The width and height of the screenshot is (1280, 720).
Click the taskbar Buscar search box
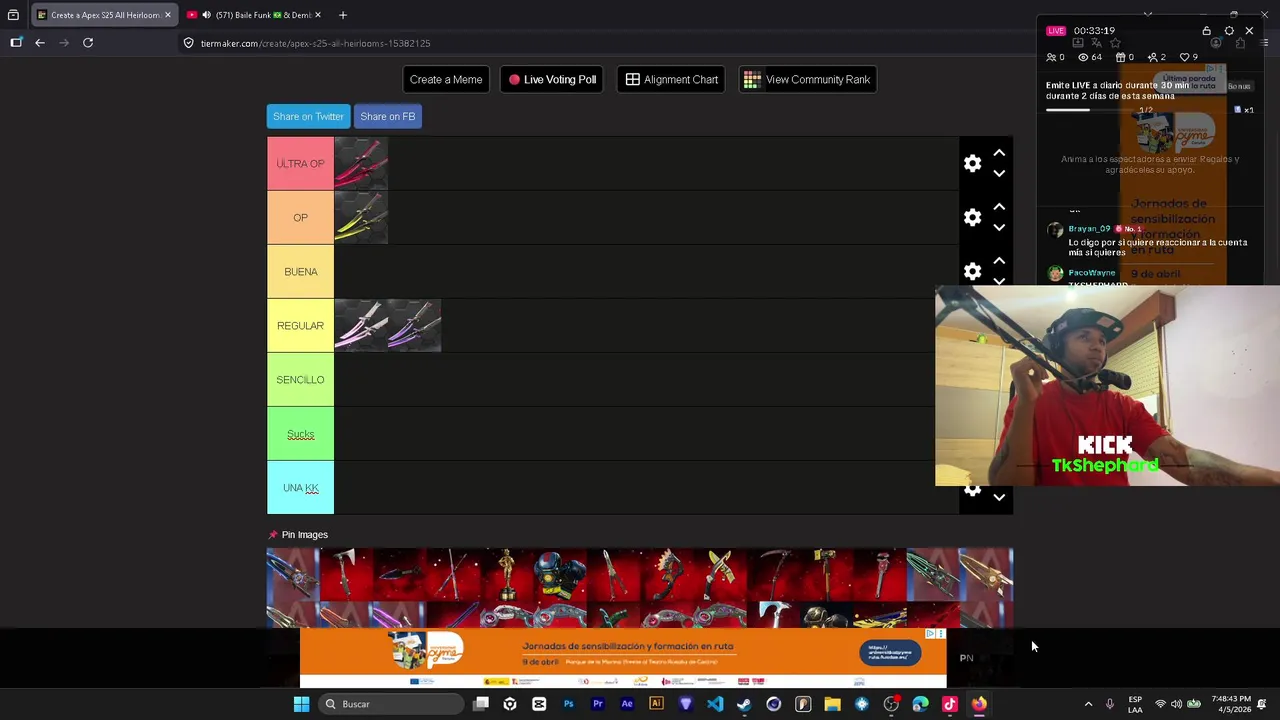point(390,704)
